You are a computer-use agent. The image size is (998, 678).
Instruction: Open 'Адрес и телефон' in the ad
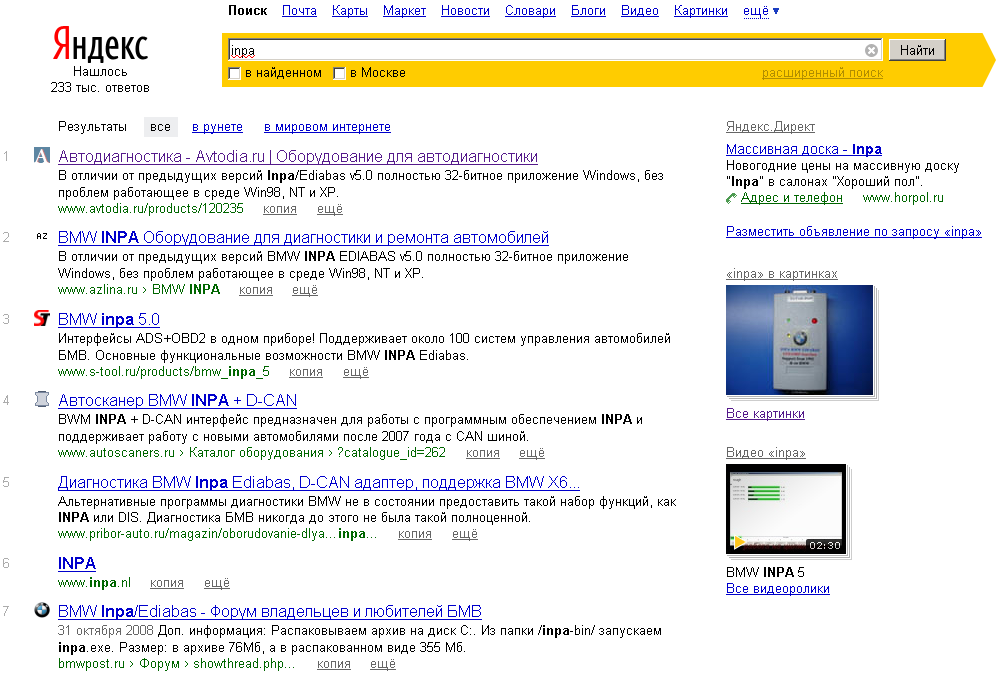tap(792, 198)
